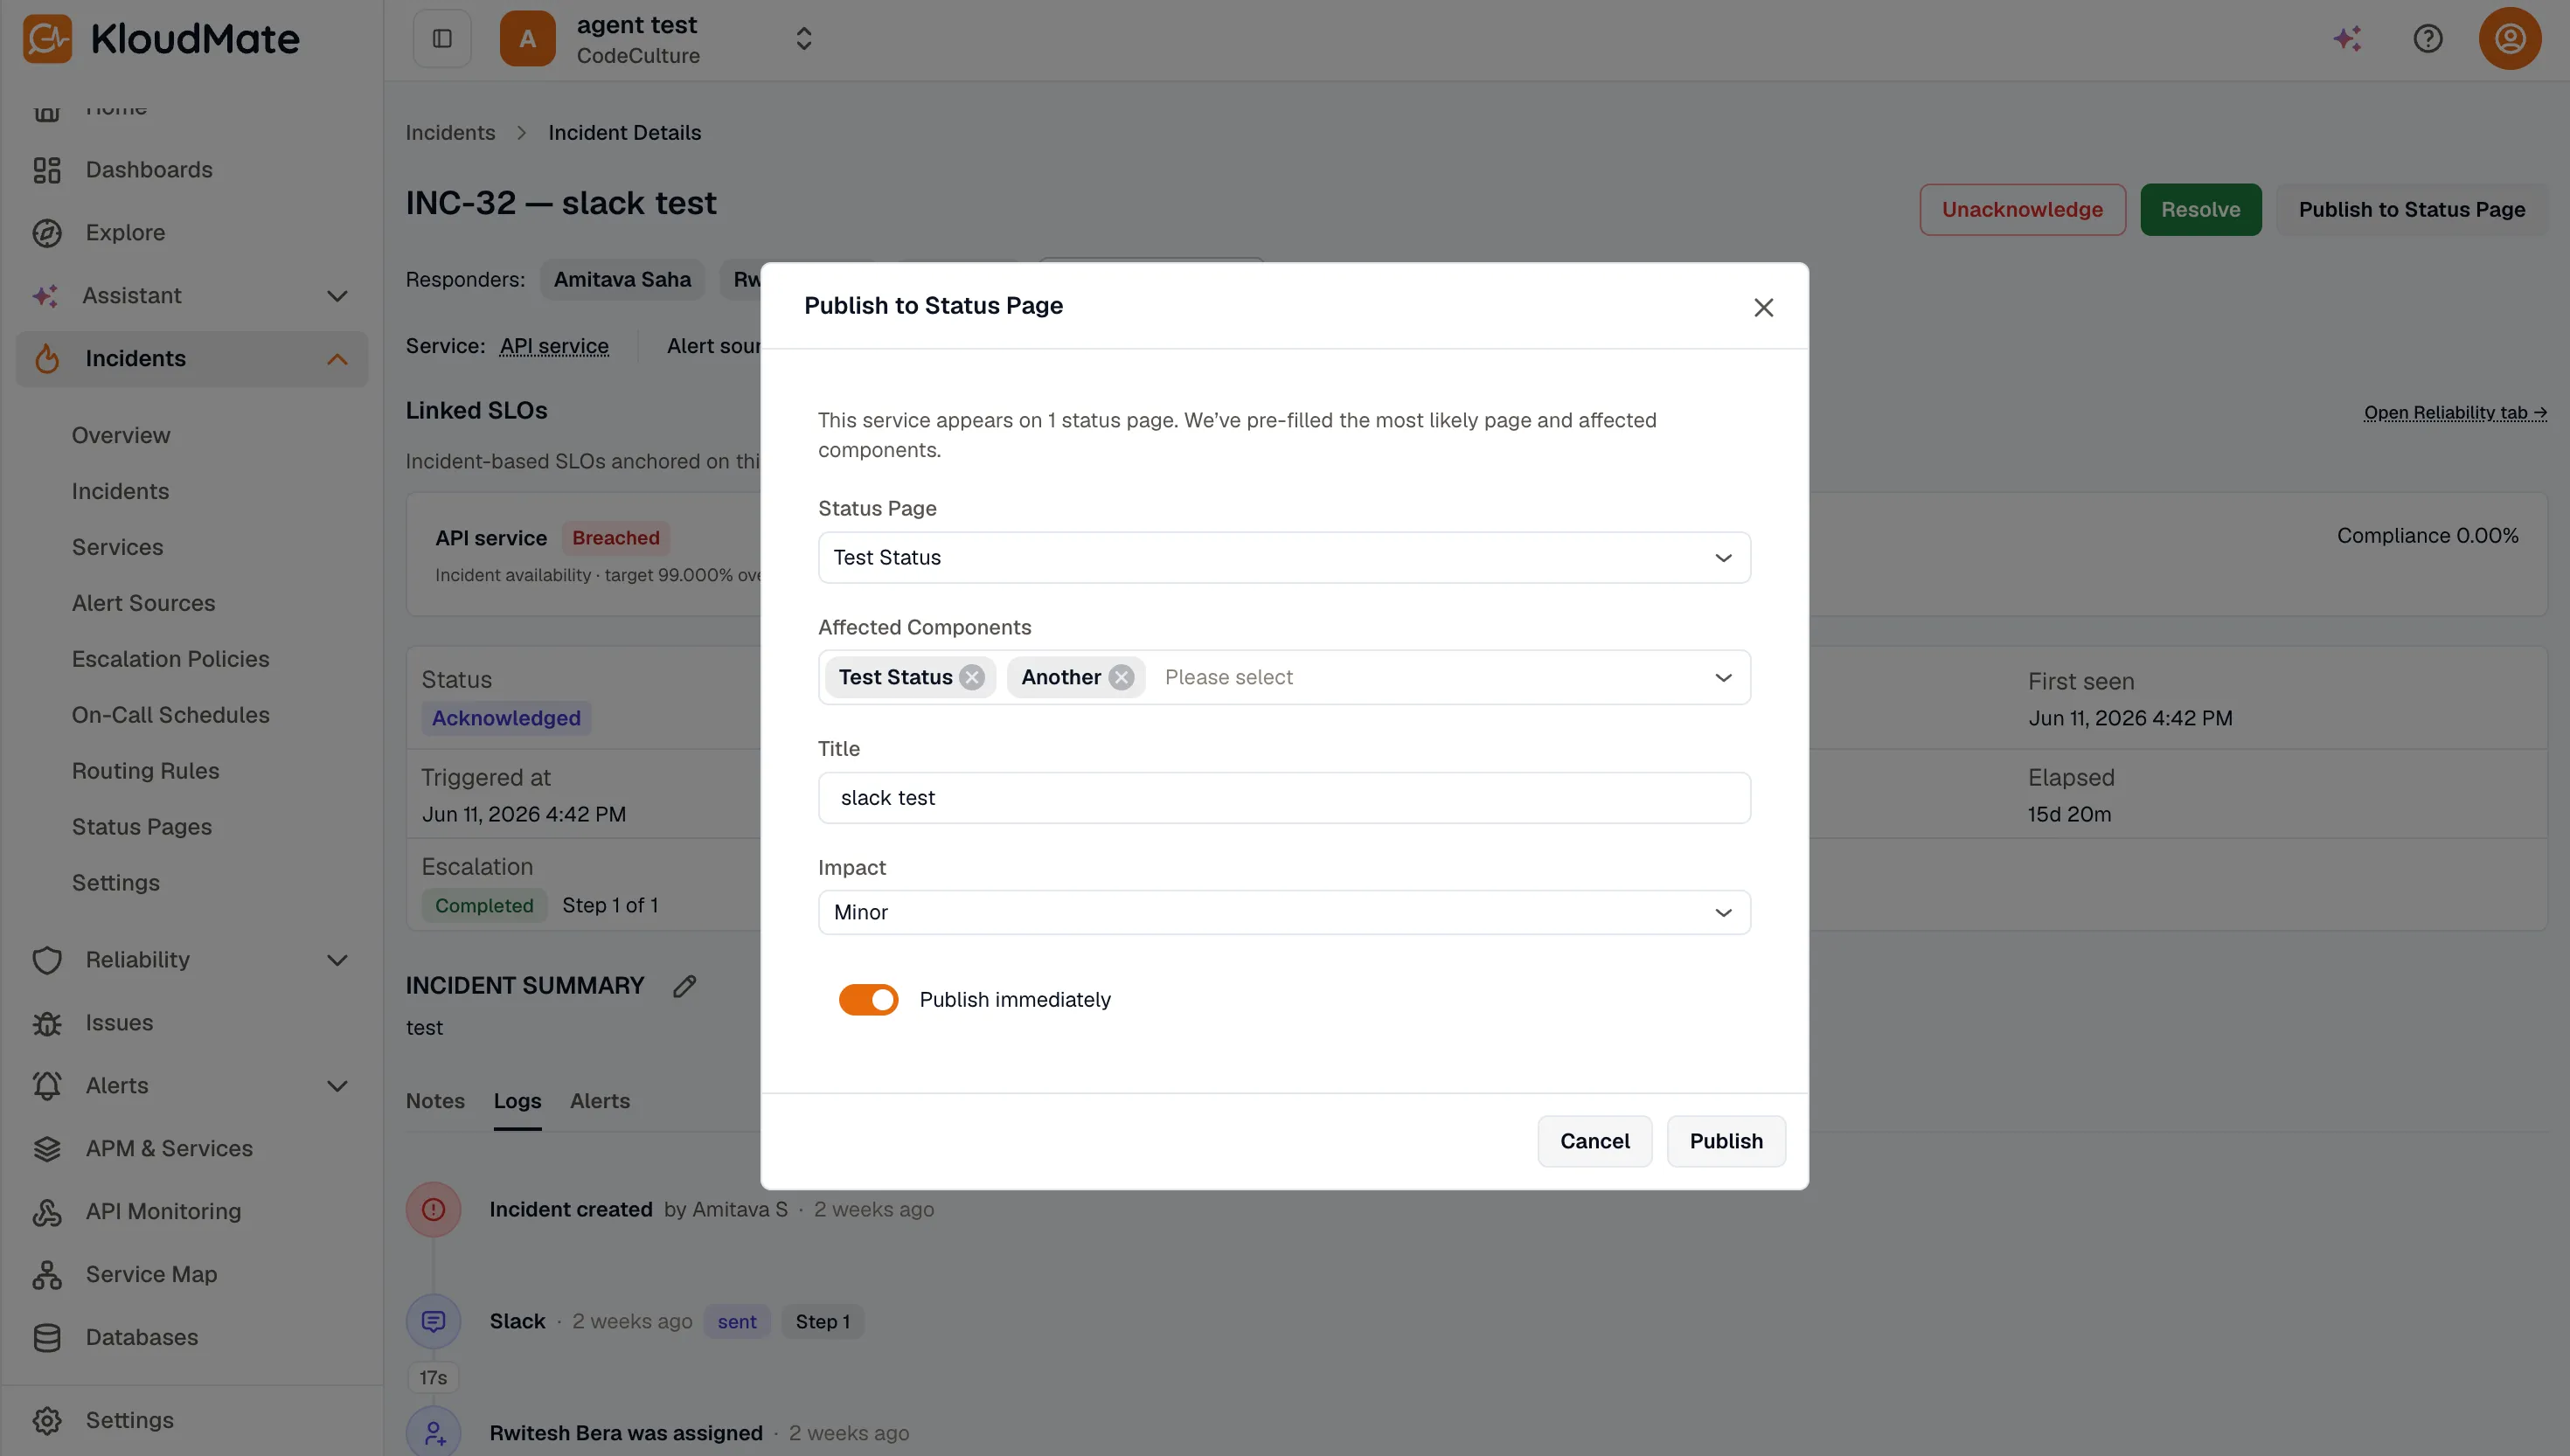The height and width of the screenshot is (1456, 2570).
Task: Click the Incident created red alert icon
Action: tap(433, 1210)
